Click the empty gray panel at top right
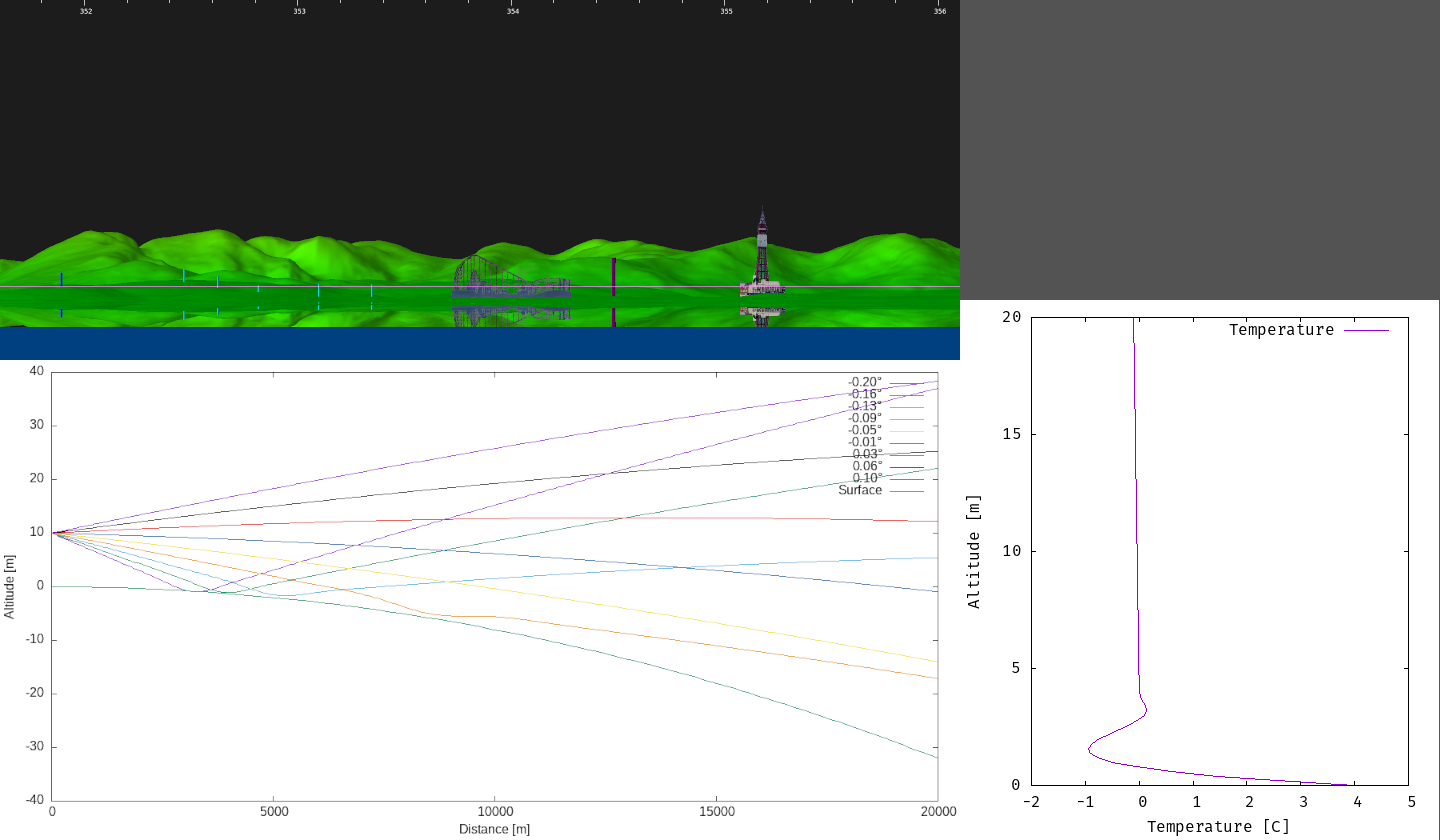 coord(1200,150)
